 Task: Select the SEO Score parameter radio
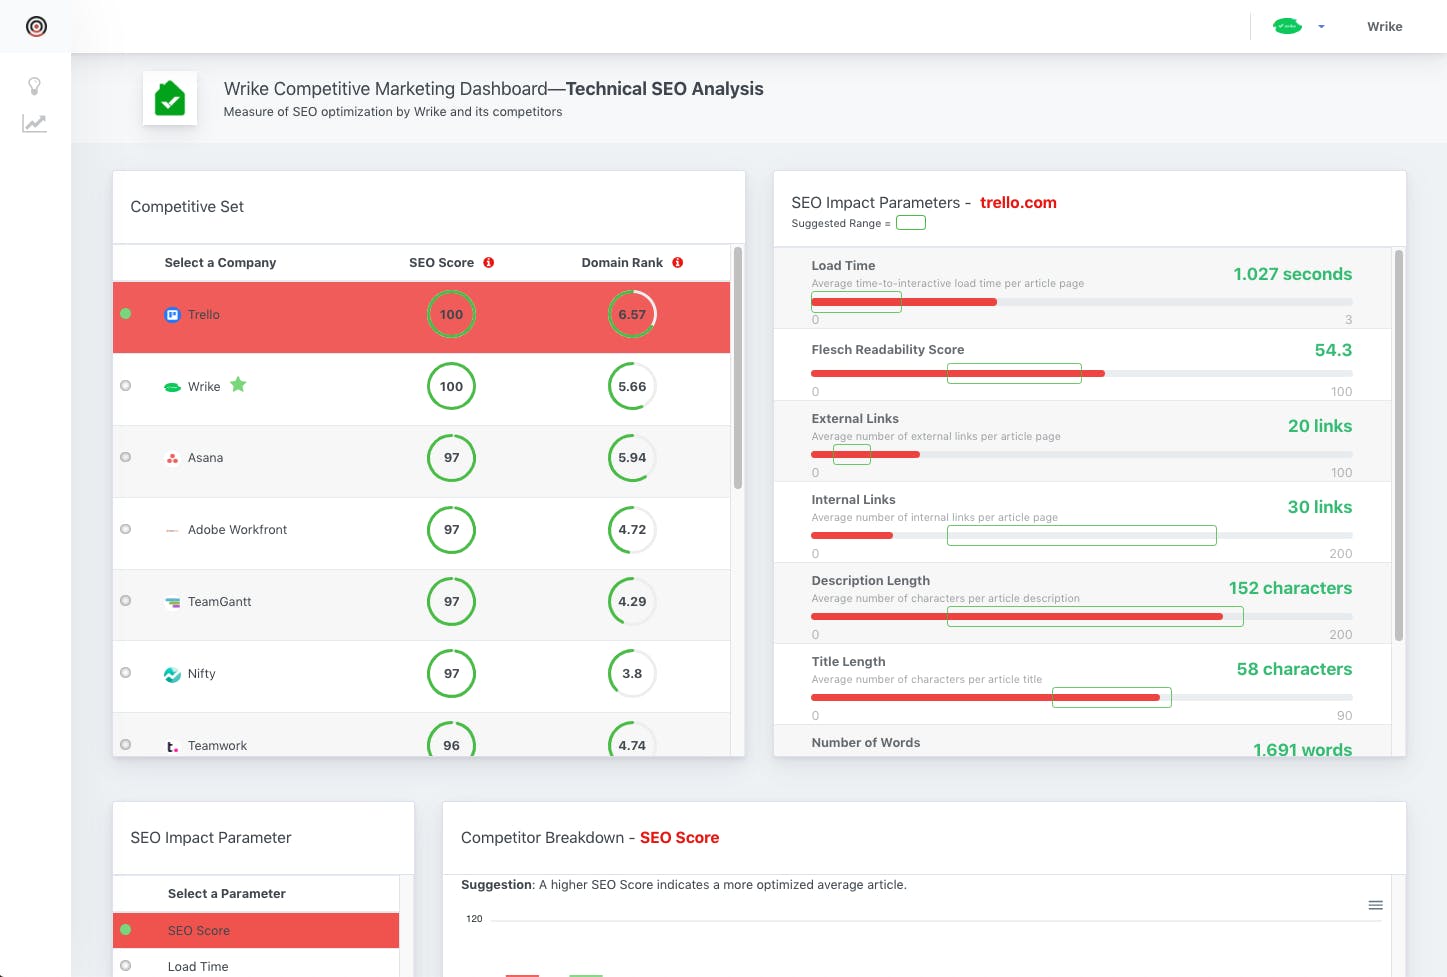pos(125,930)
